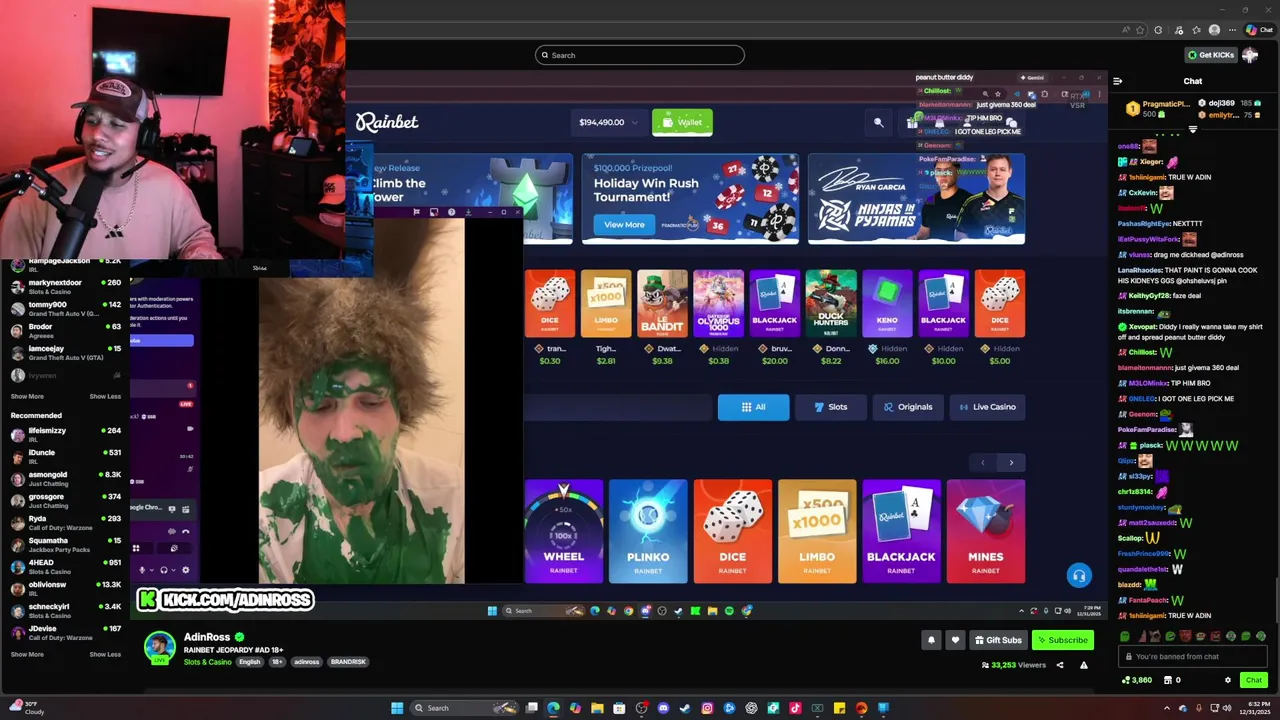Image resolution: width=1280 pixels, height=720 pixels.
Task: Open Brodor channel in sidebar
Action: (x=65, y=330)
